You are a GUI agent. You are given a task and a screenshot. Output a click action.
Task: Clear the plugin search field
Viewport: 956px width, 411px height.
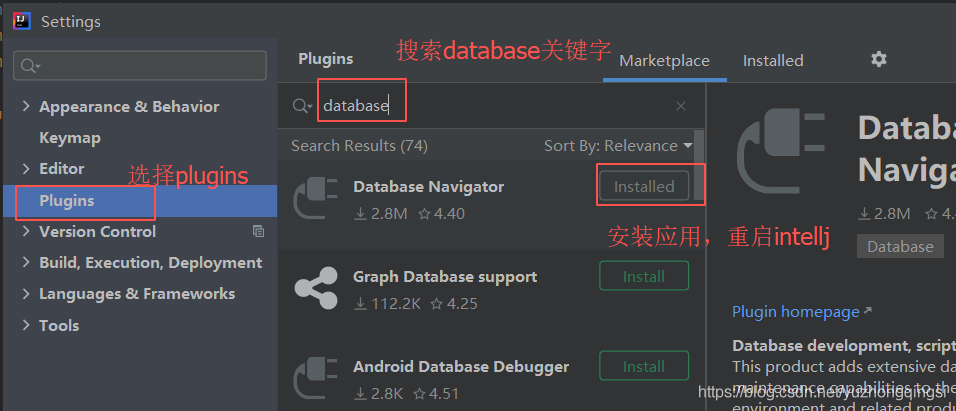click(x=681, y=106)
